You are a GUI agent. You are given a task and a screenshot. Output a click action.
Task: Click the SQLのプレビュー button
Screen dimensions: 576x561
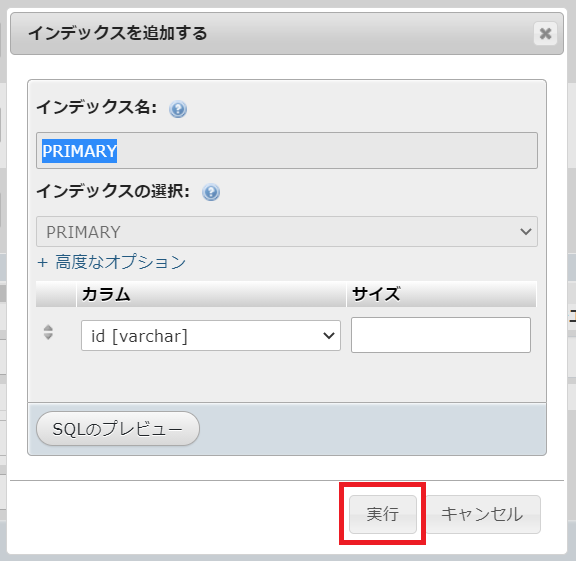tap(118, 429)
